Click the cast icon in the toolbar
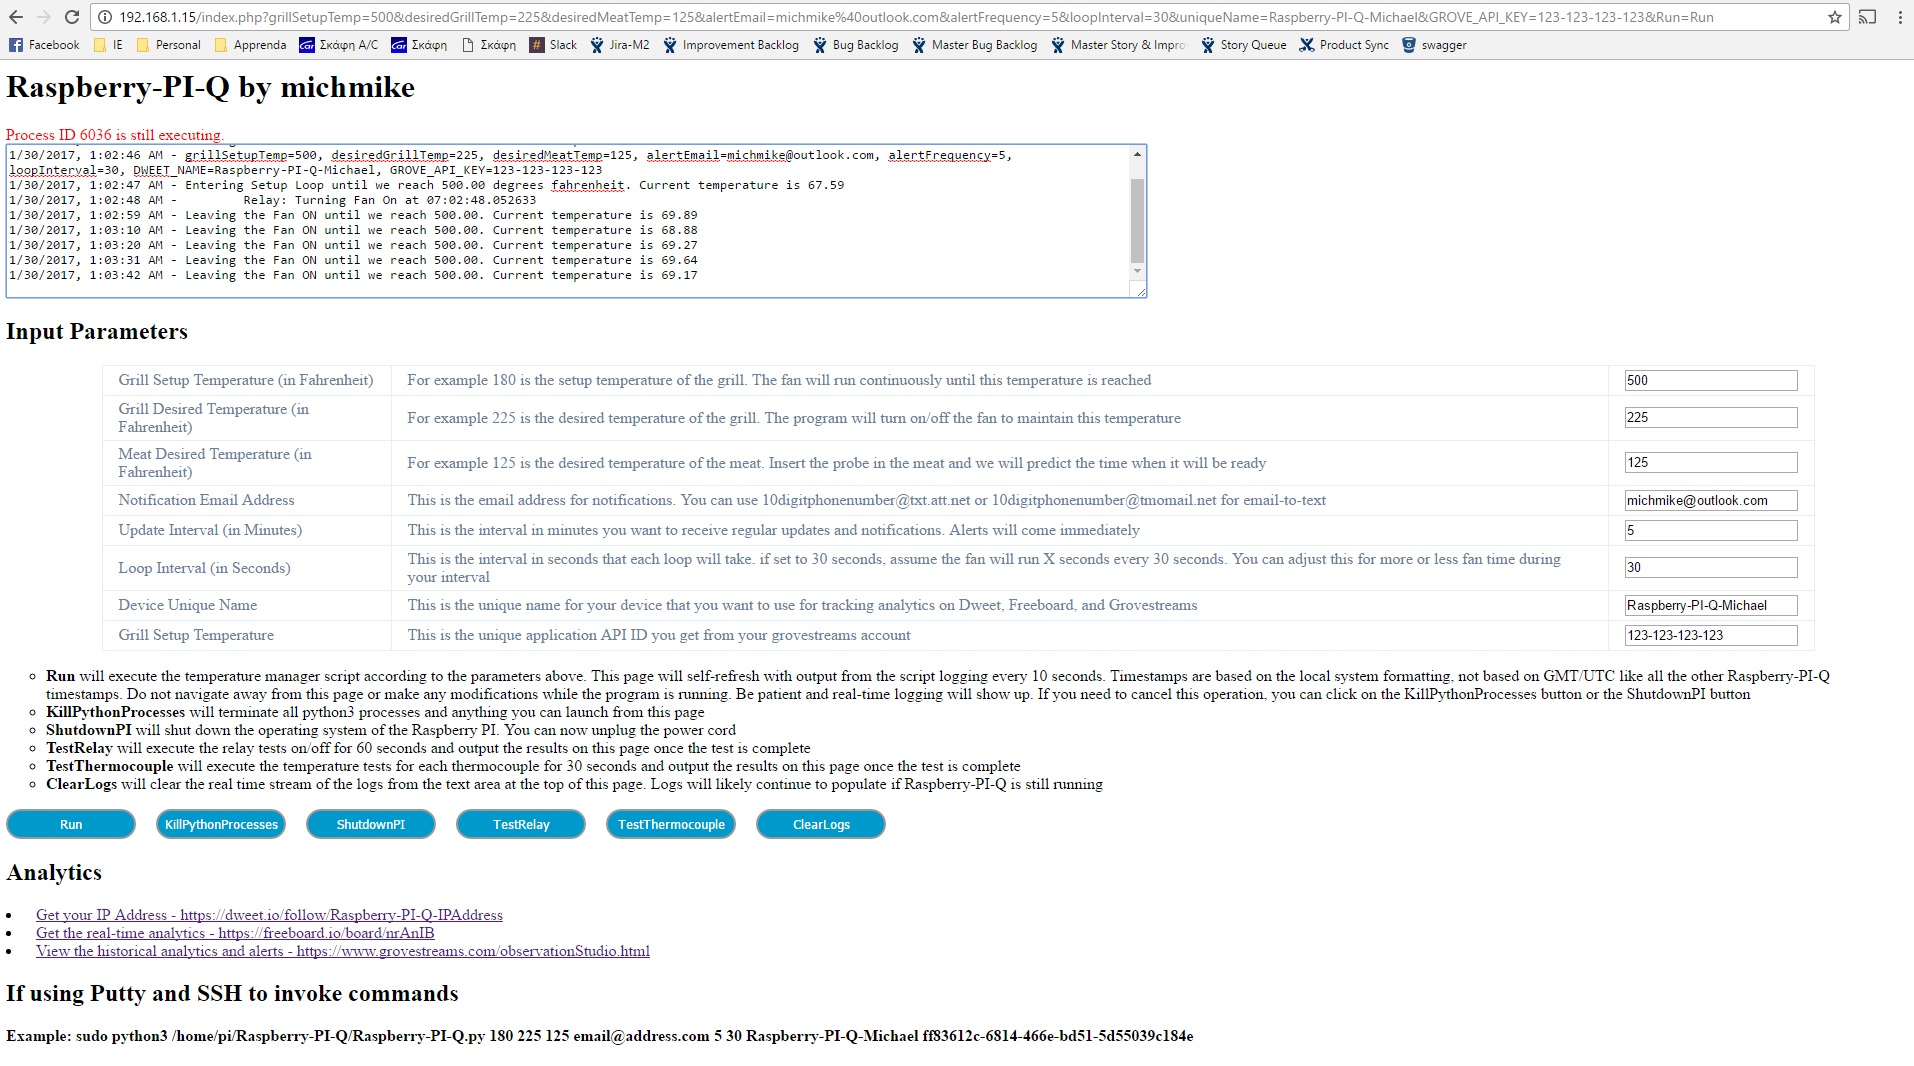This screenshot has width=1914, height=1066. (x=1867, y=17)
